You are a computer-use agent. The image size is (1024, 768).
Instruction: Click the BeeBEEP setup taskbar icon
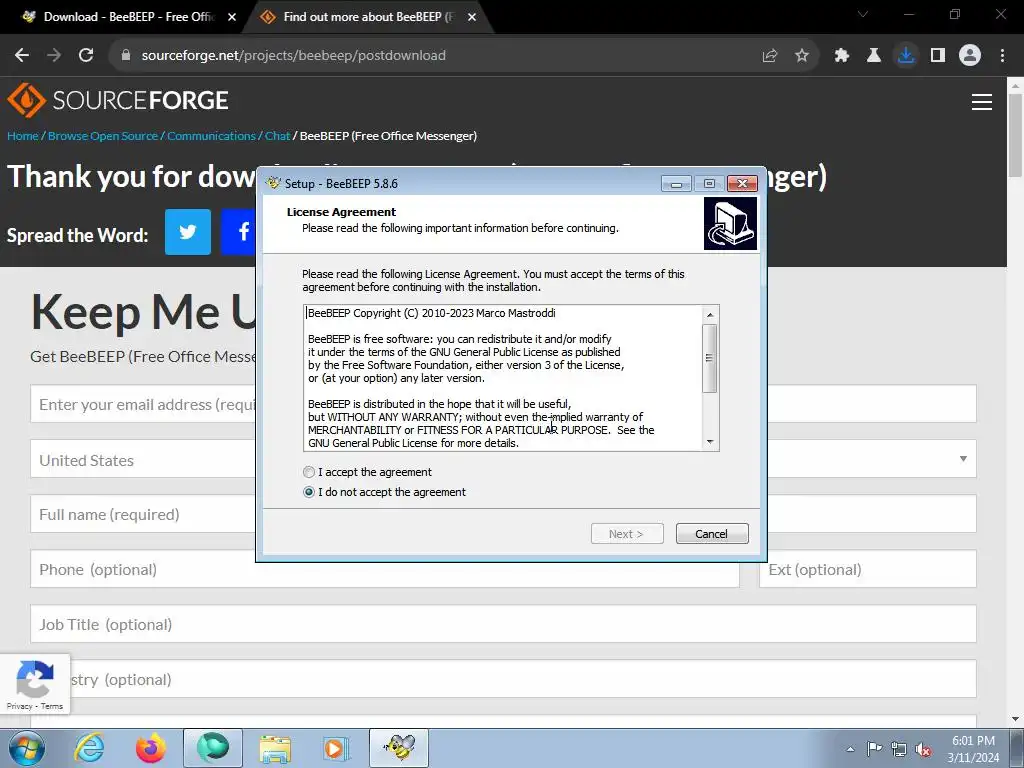(399, 748)
